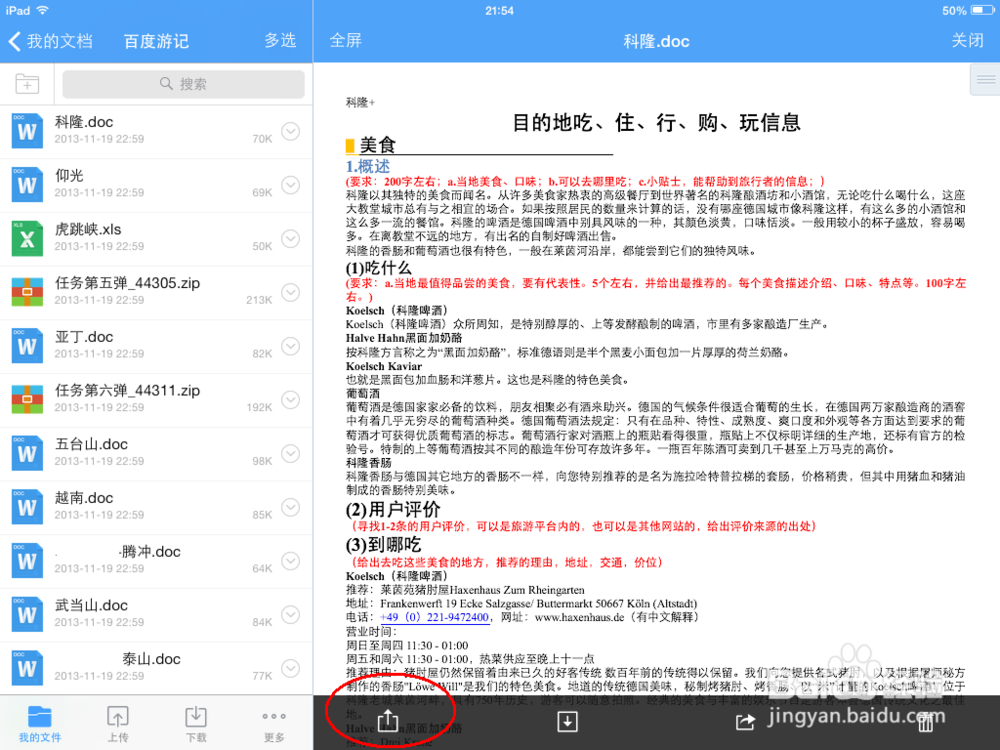Open the 越南.doc Word file icon

(27, 507)
